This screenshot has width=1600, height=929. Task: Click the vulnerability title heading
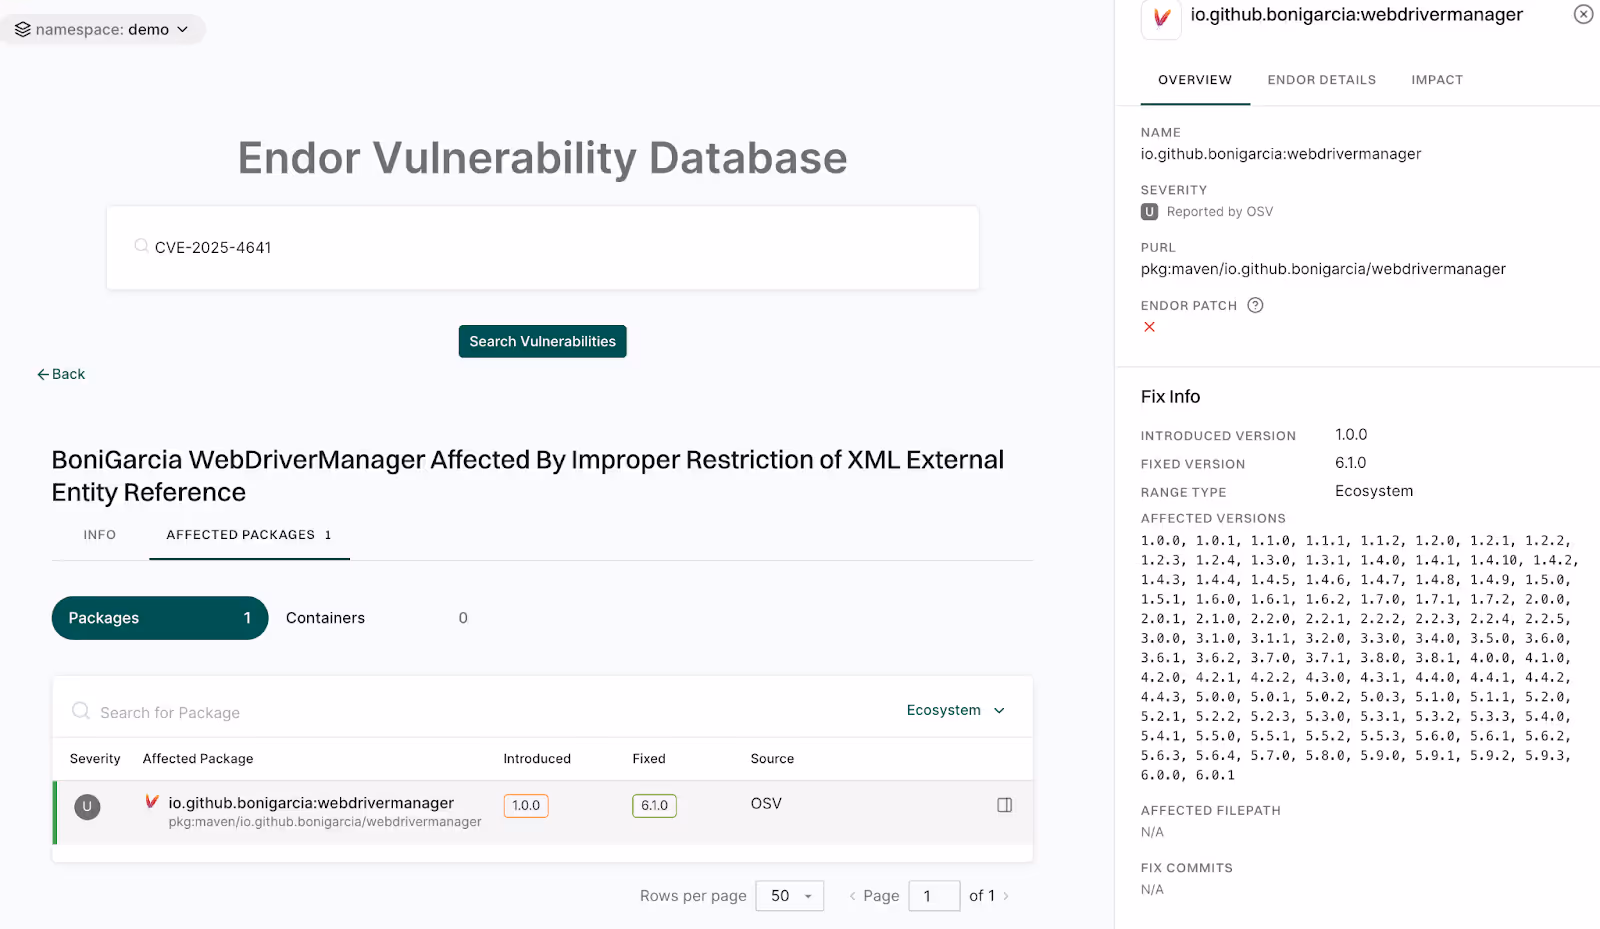528,476
